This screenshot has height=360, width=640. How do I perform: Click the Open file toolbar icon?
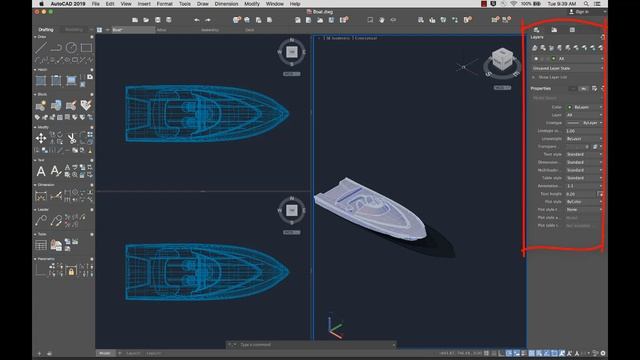(x=146, y=20)
